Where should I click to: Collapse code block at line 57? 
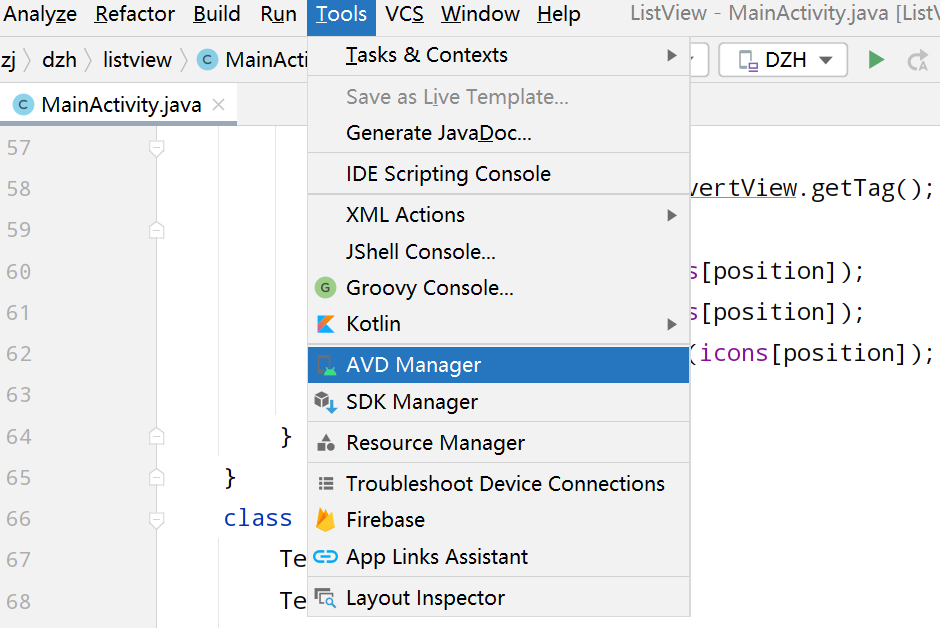156,148
